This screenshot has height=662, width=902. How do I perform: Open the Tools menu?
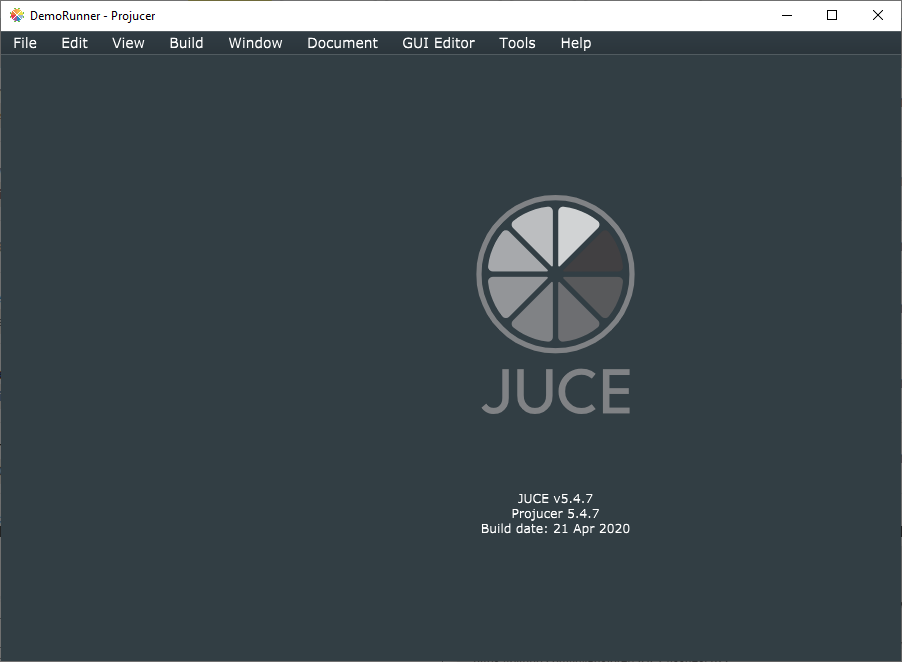point(517,43)
